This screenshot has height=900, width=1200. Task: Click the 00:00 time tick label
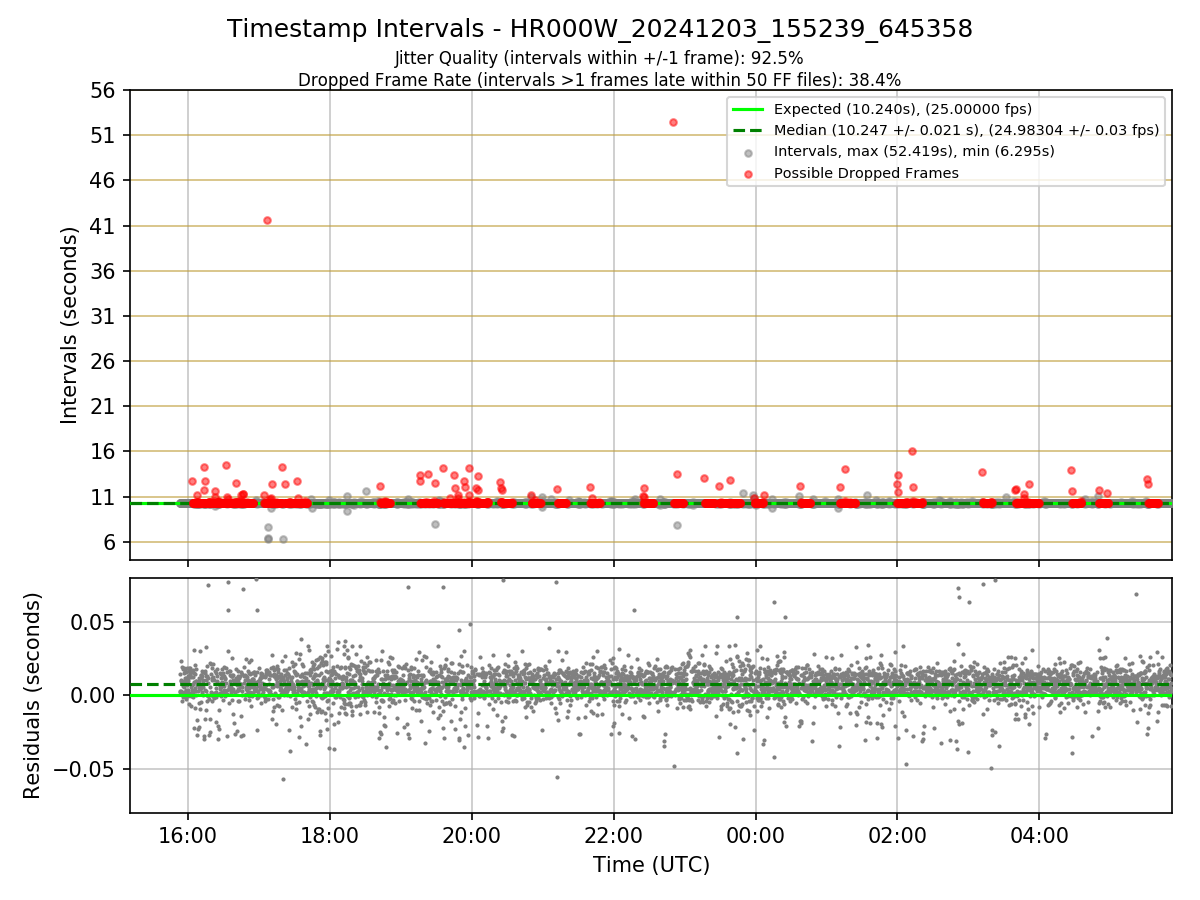point(755,835)
